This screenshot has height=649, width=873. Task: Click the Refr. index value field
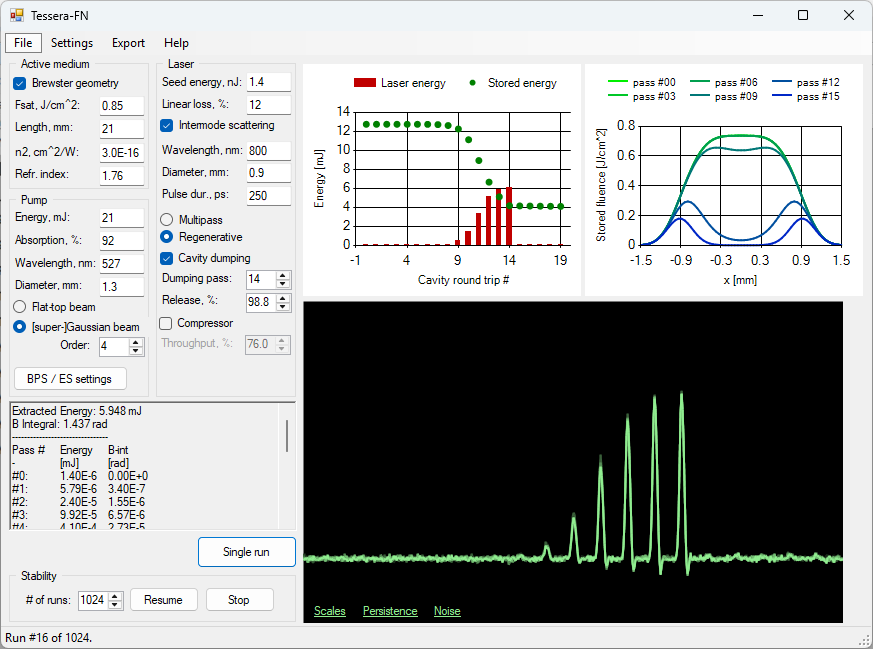[122, 176]
